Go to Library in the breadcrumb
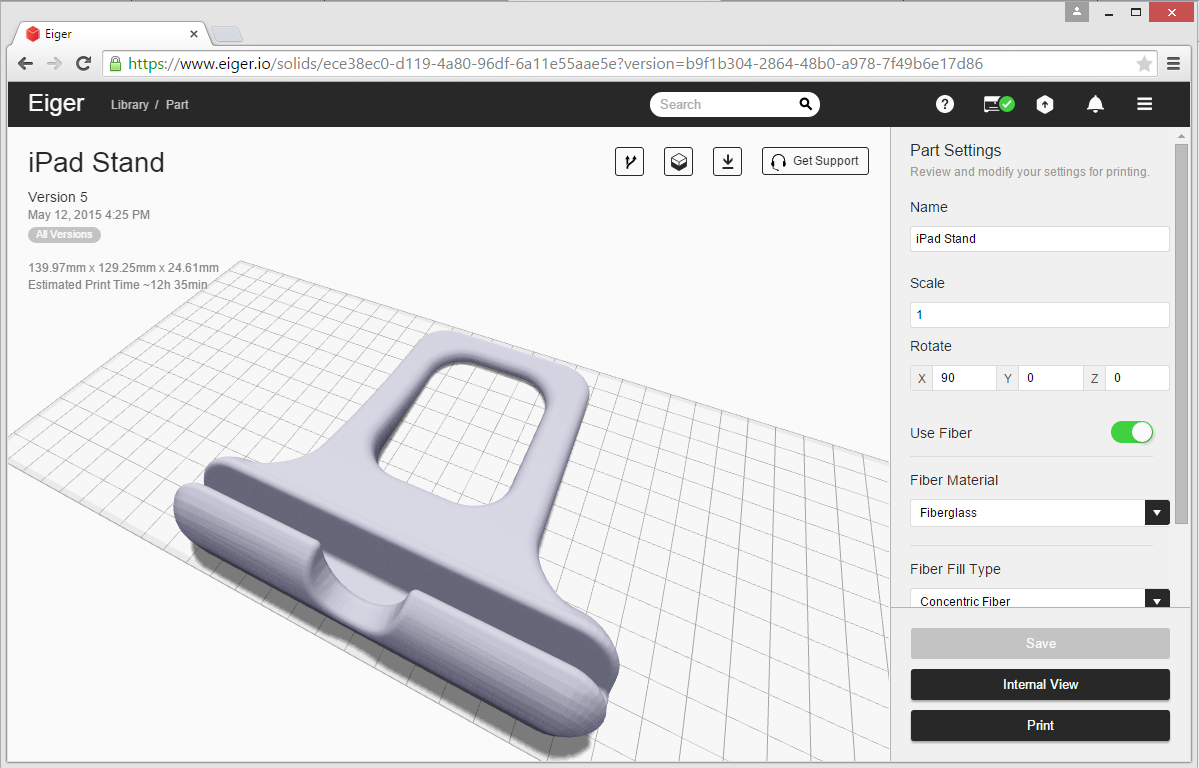 tap(130, 105)
